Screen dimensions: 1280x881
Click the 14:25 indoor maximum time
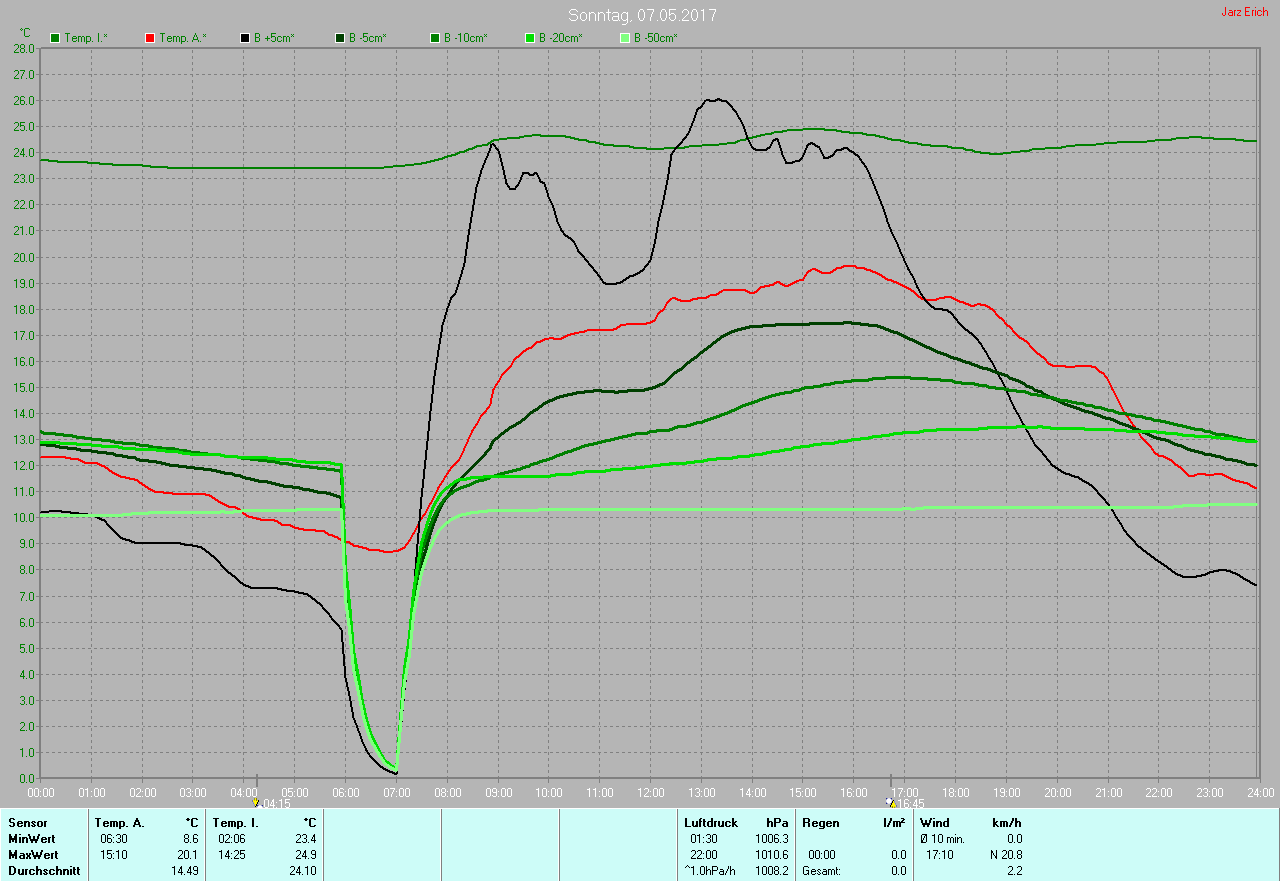pos(232,855)
